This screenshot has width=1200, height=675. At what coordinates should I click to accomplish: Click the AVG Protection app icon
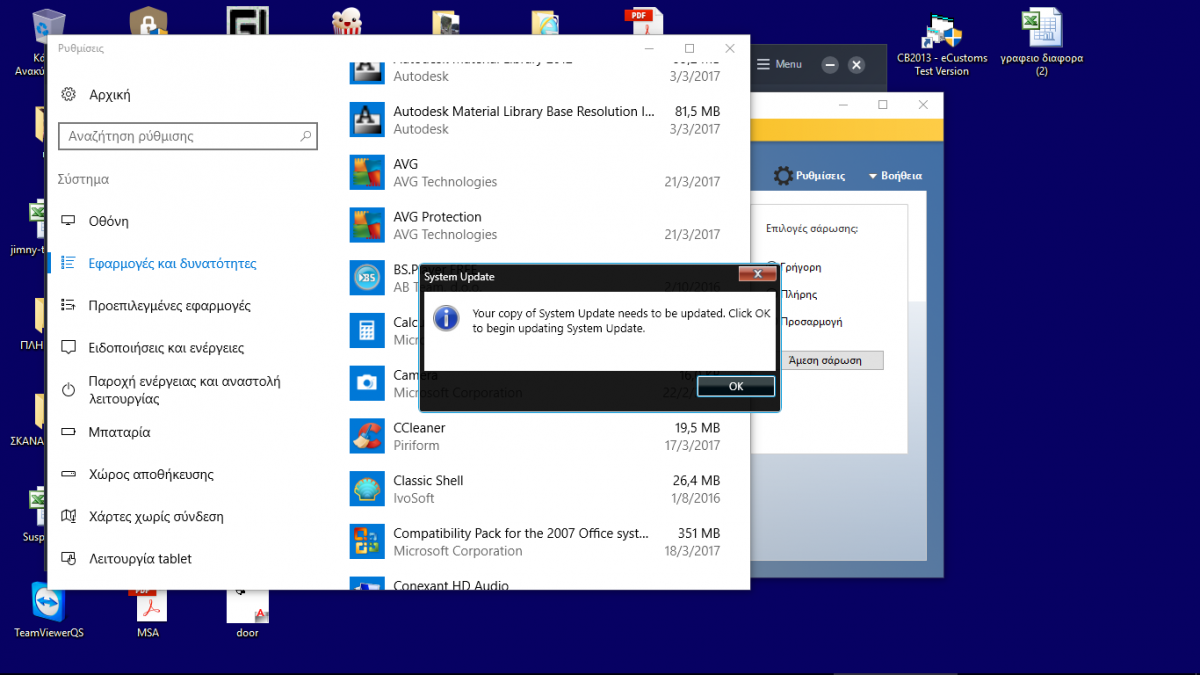tap(367, 225)
